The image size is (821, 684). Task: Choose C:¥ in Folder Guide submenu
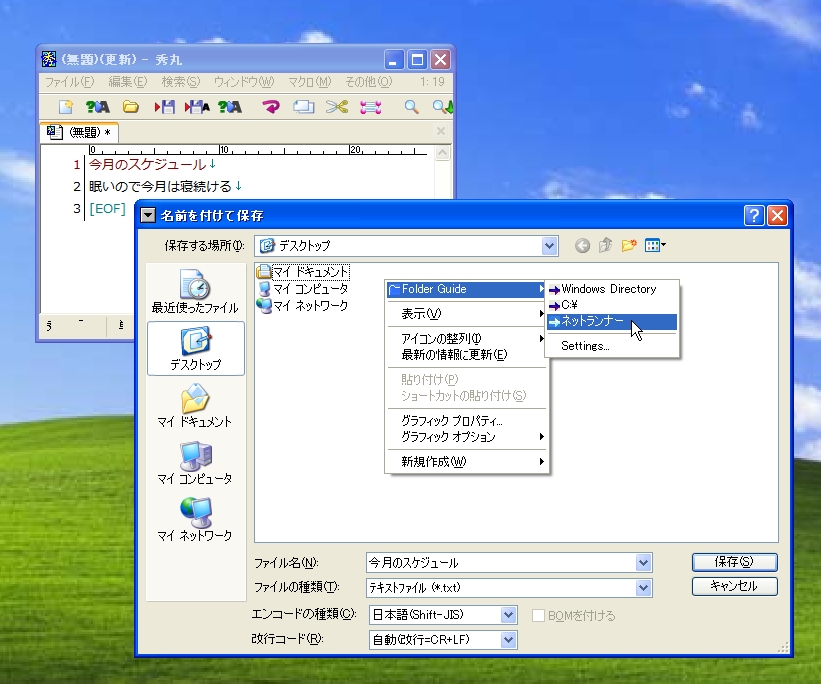coord(612,305)
